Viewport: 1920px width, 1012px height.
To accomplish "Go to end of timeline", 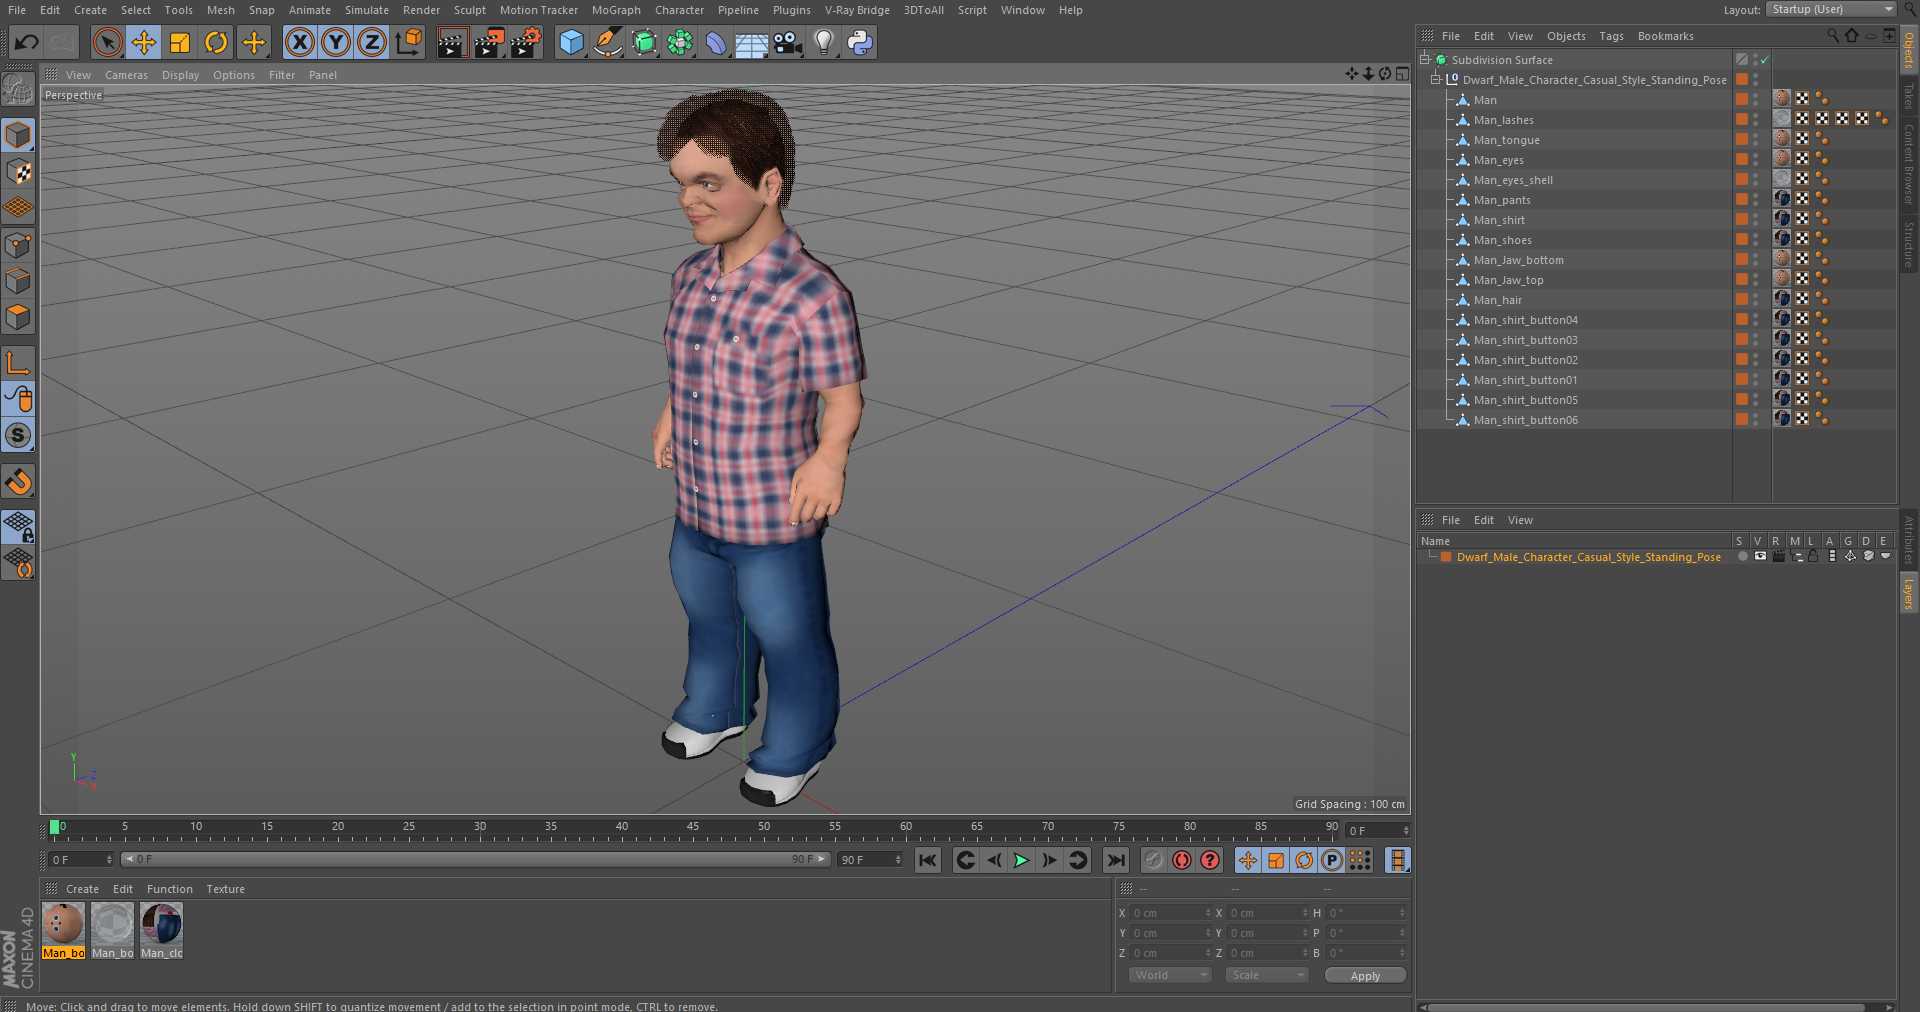I will point(1116,860).
